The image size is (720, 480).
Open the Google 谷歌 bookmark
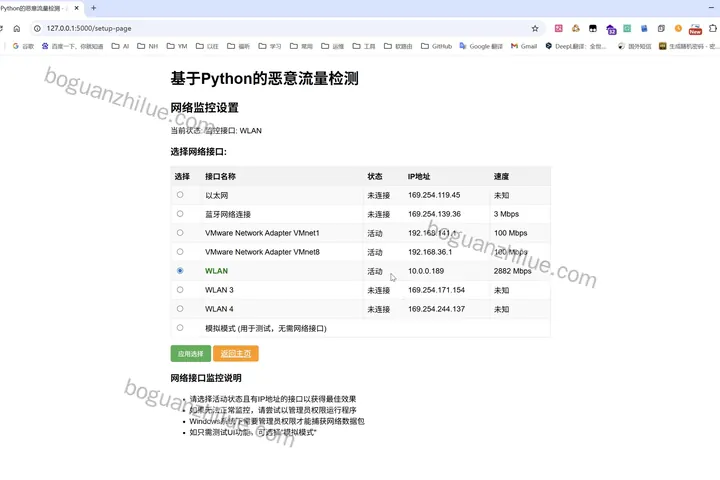pyautogui.click(x=23, y=46)
